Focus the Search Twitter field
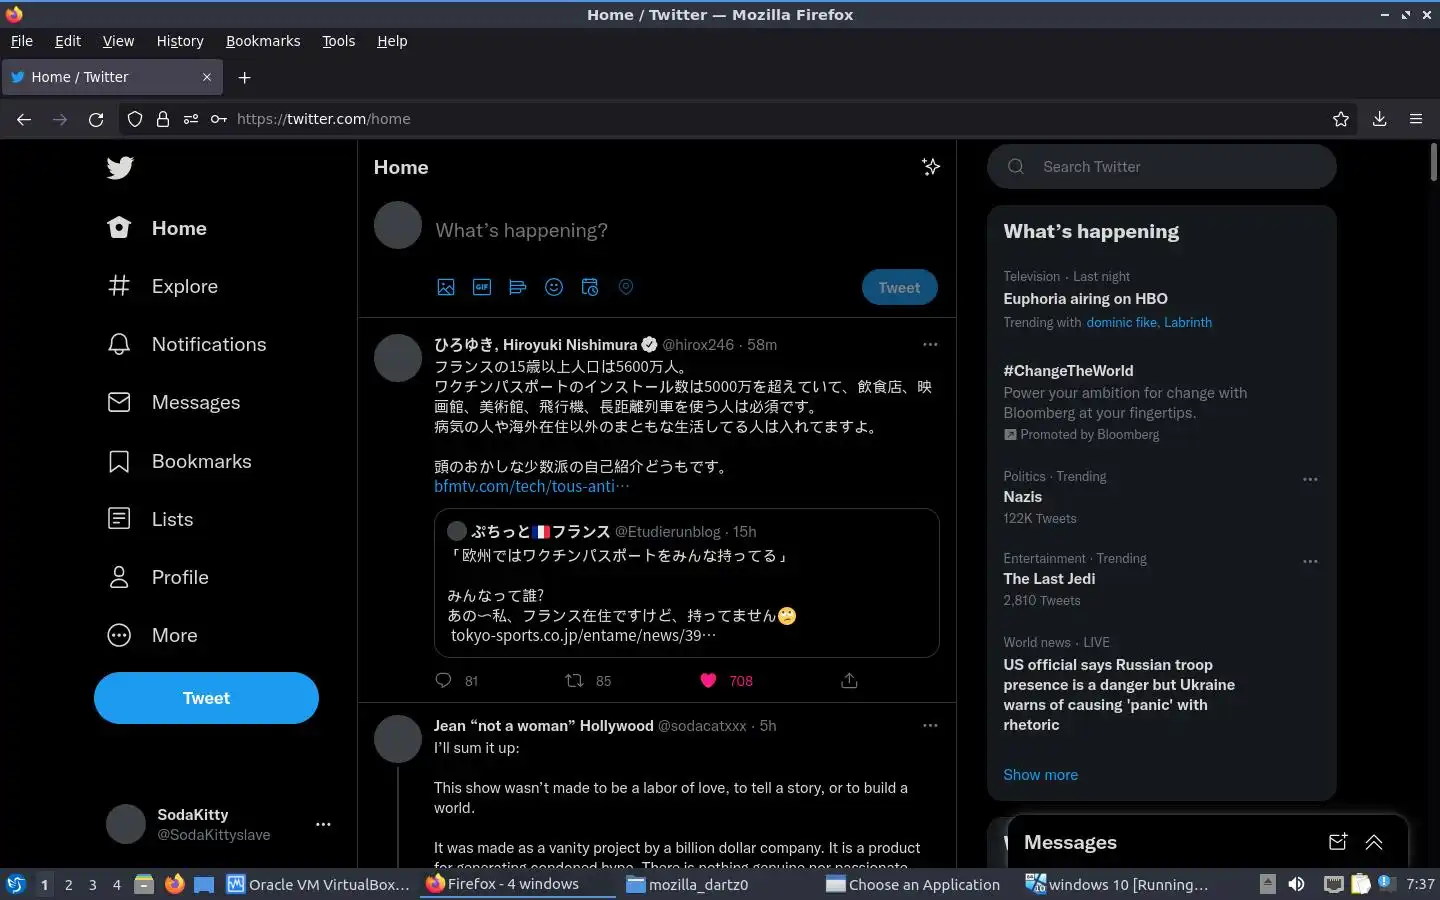 click(1162, 167)
